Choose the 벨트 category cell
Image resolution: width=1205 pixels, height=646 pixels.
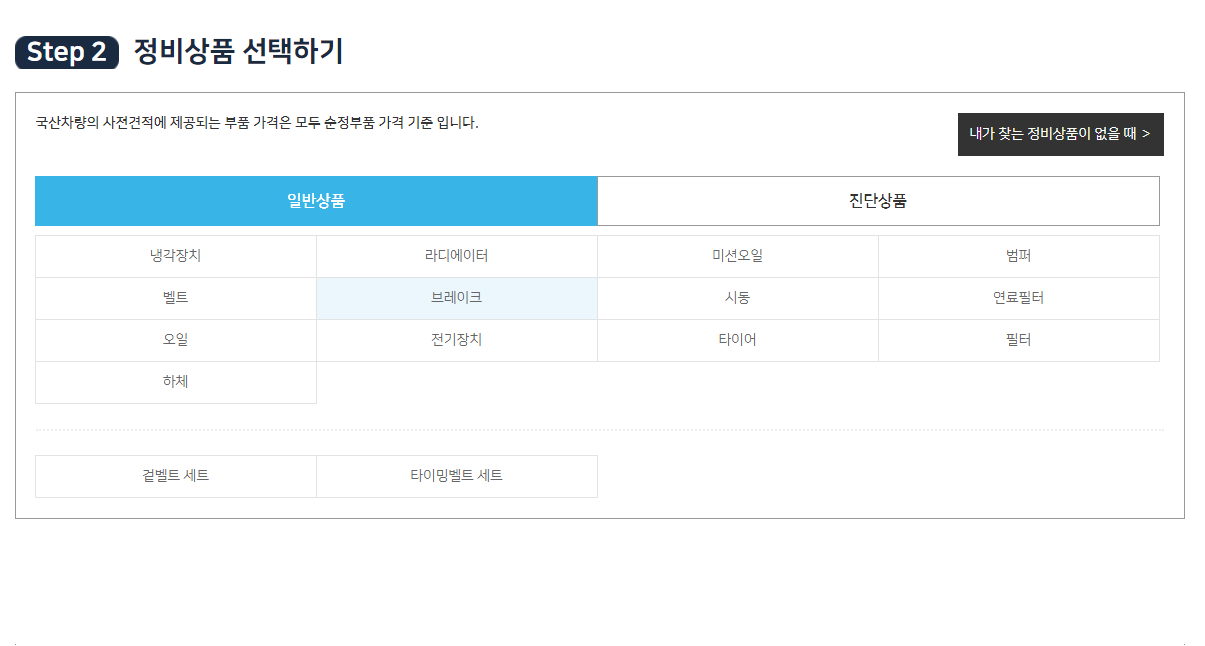click(x=176, y=298)
